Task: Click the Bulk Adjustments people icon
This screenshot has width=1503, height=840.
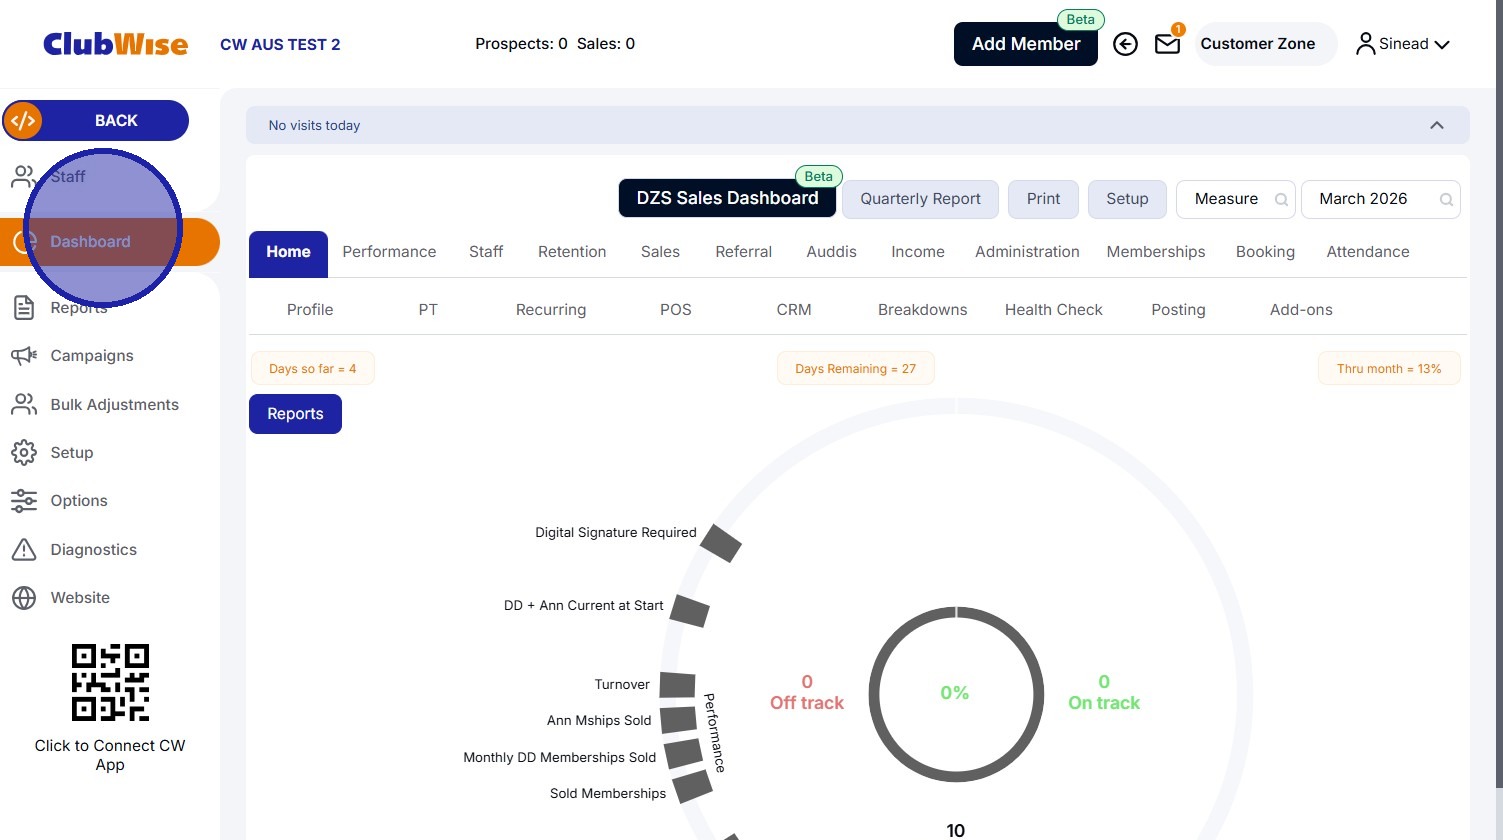Action: 24,404
